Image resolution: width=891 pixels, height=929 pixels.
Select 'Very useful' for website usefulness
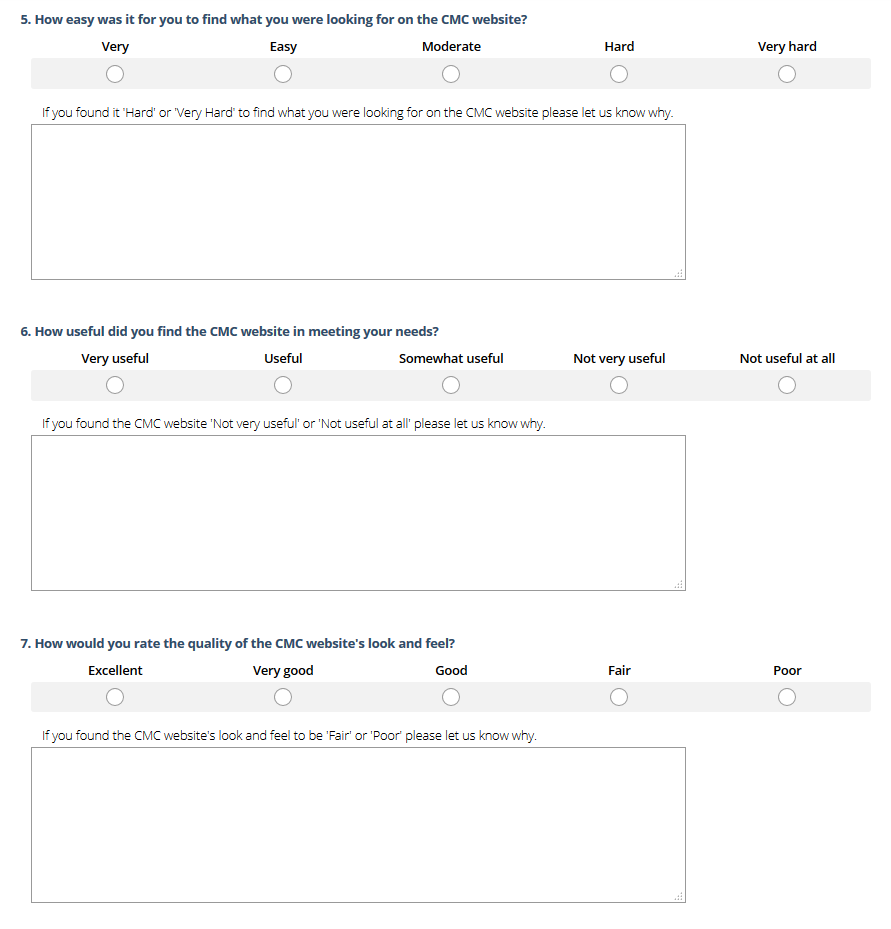pos(115,386)
